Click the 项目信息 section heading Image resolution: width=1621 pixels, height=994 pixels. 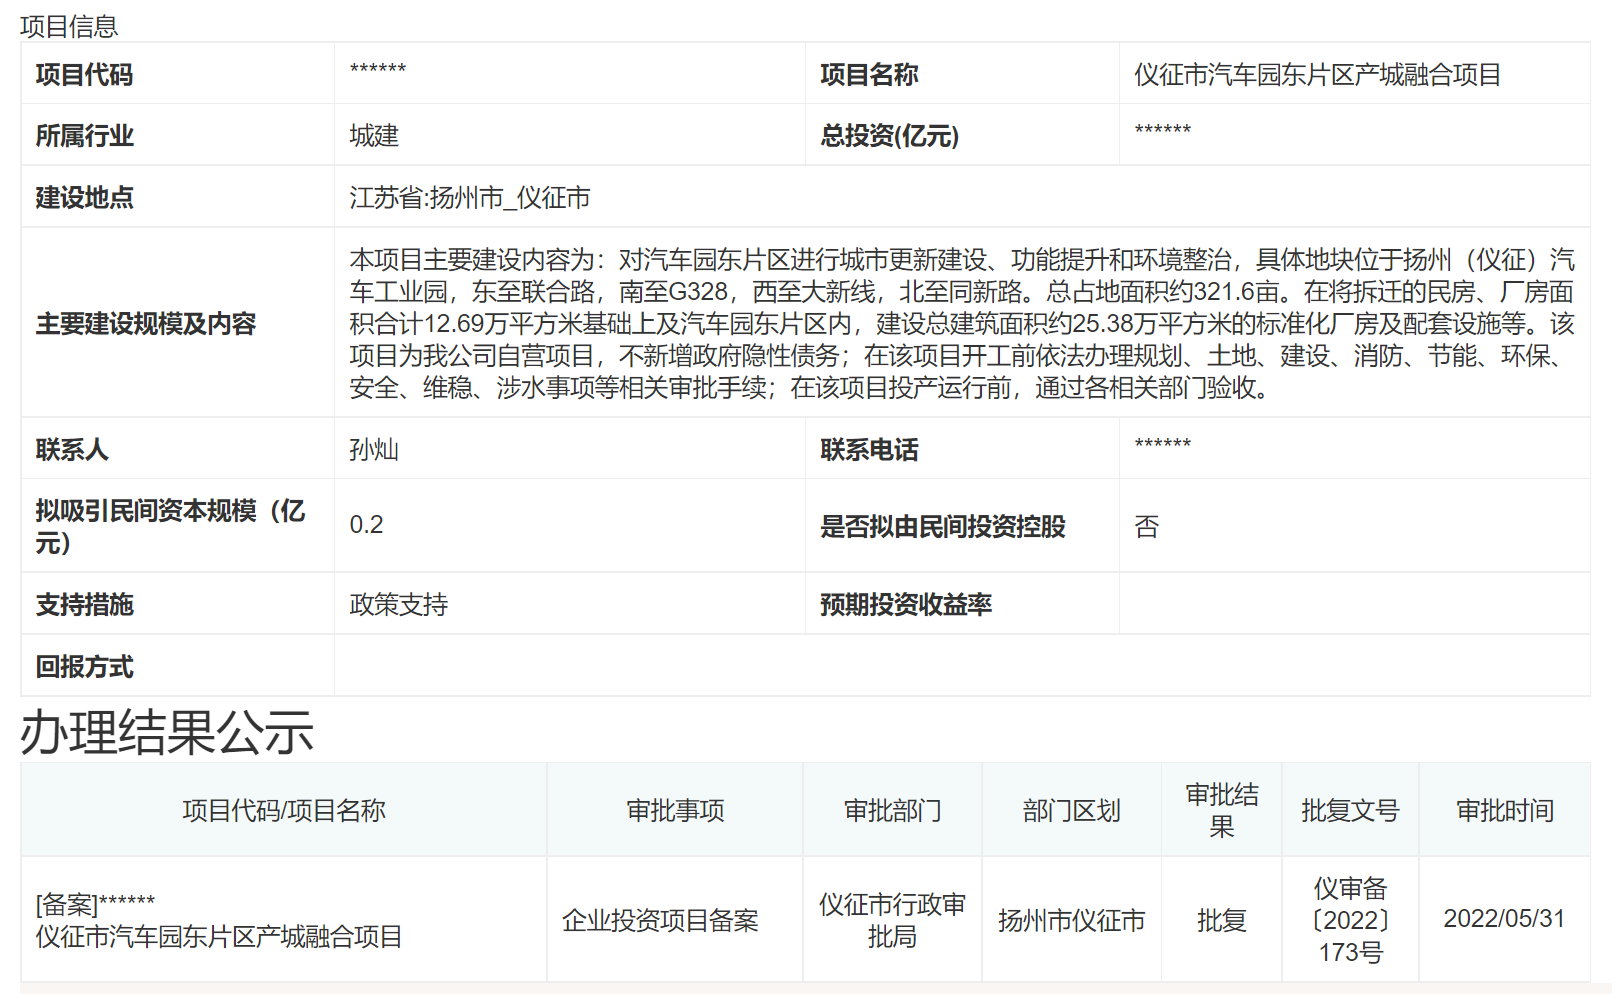(69, 26)
